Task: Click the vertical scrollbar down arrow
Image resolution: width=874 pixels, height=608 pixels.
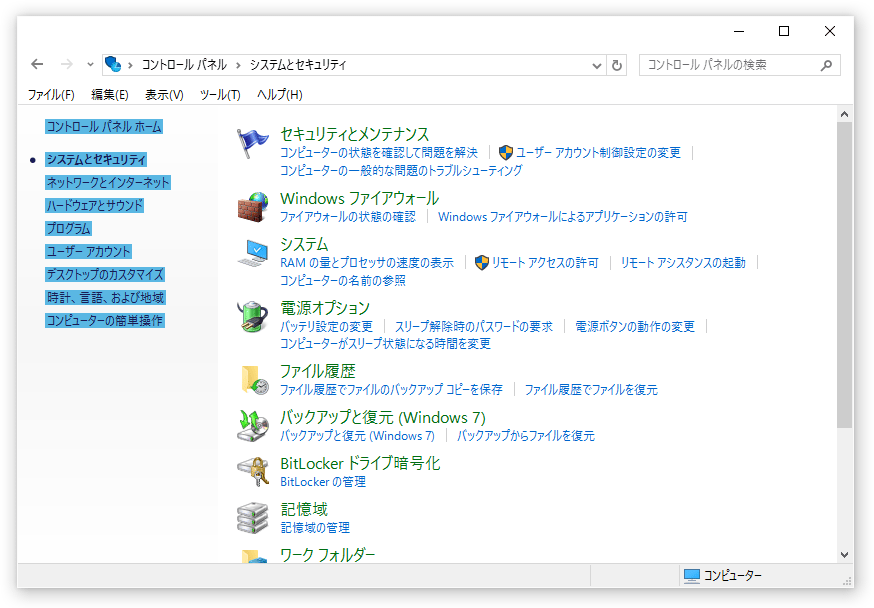Action: (x=844, y=555)
